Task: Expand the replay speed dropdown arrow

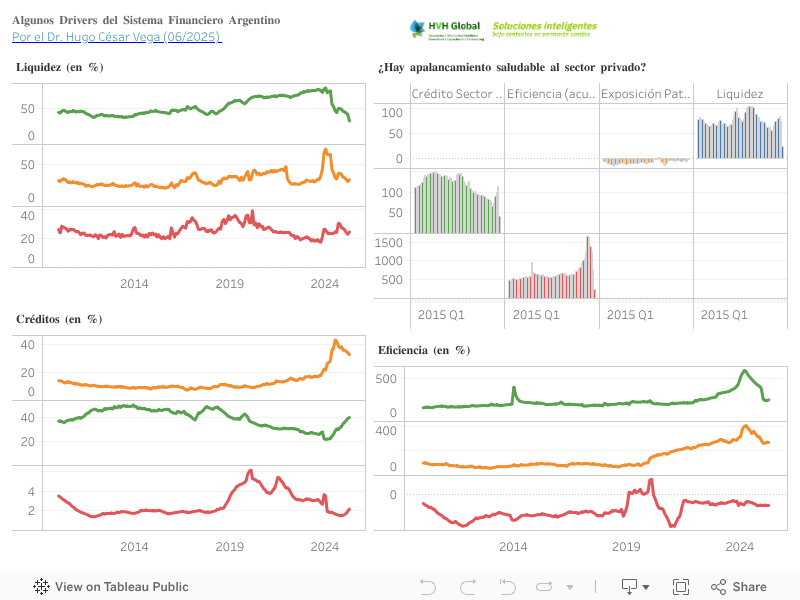Action: (x=570, y=587)
